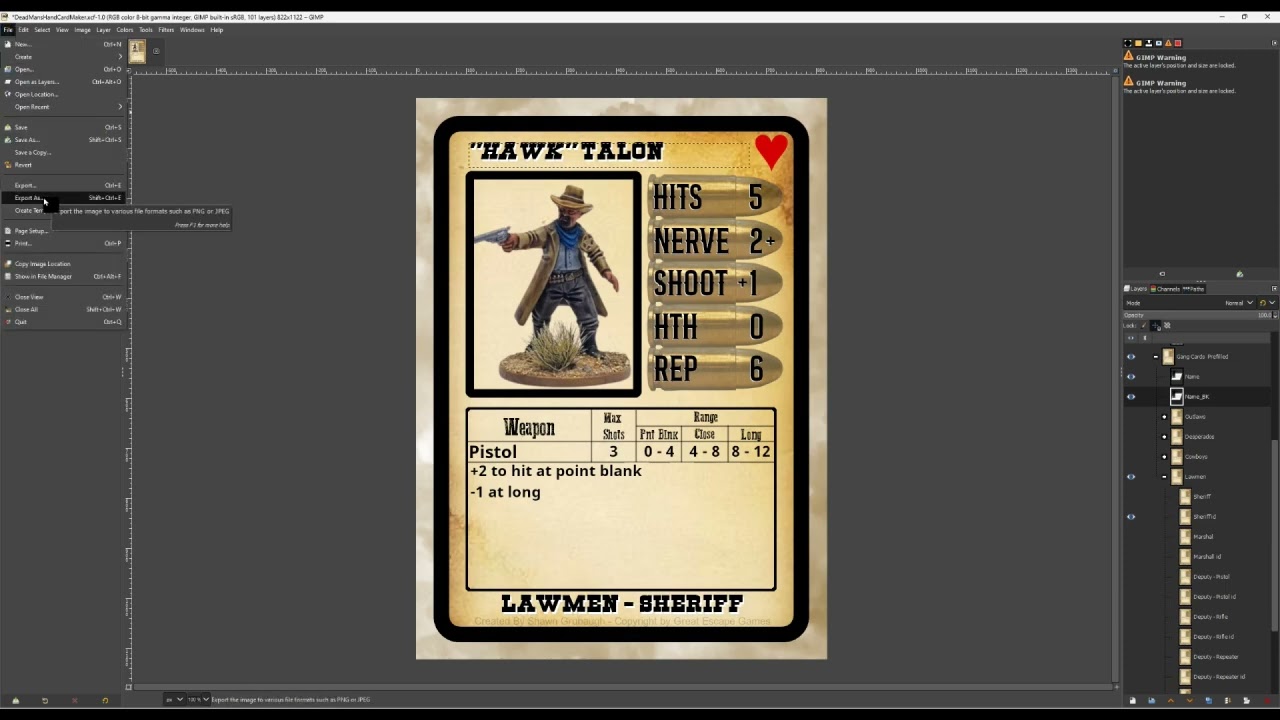Expand the Open Recent submenu
Viewport: 1280px width, 720px height.
click(x=64, y=107)
